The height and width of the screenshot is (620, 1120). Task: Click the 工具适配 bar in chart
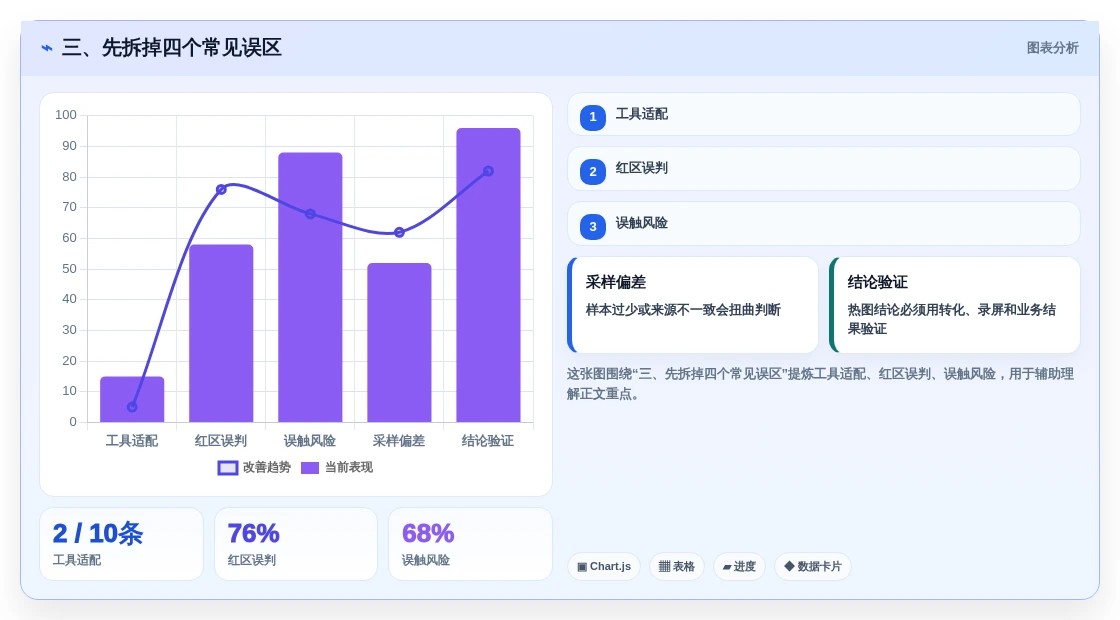tap(132, 399)
